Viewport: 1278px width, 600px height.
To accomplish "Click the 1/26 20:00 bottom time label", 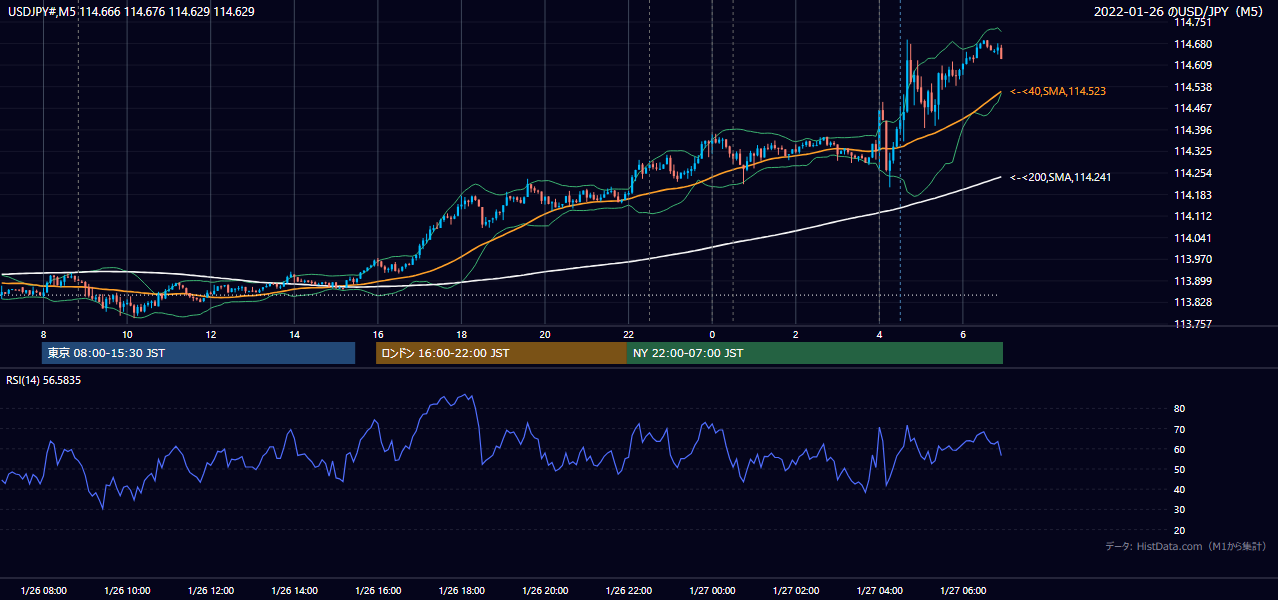I will pos(545,591).
